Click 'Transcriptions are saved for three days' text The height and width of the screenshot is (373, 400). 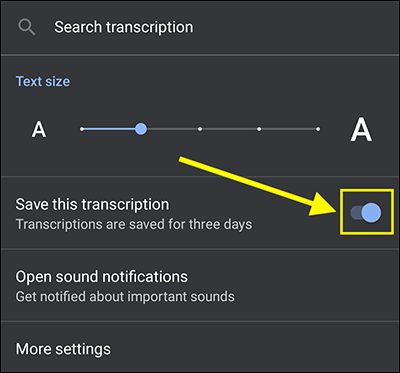coord(134,224)
